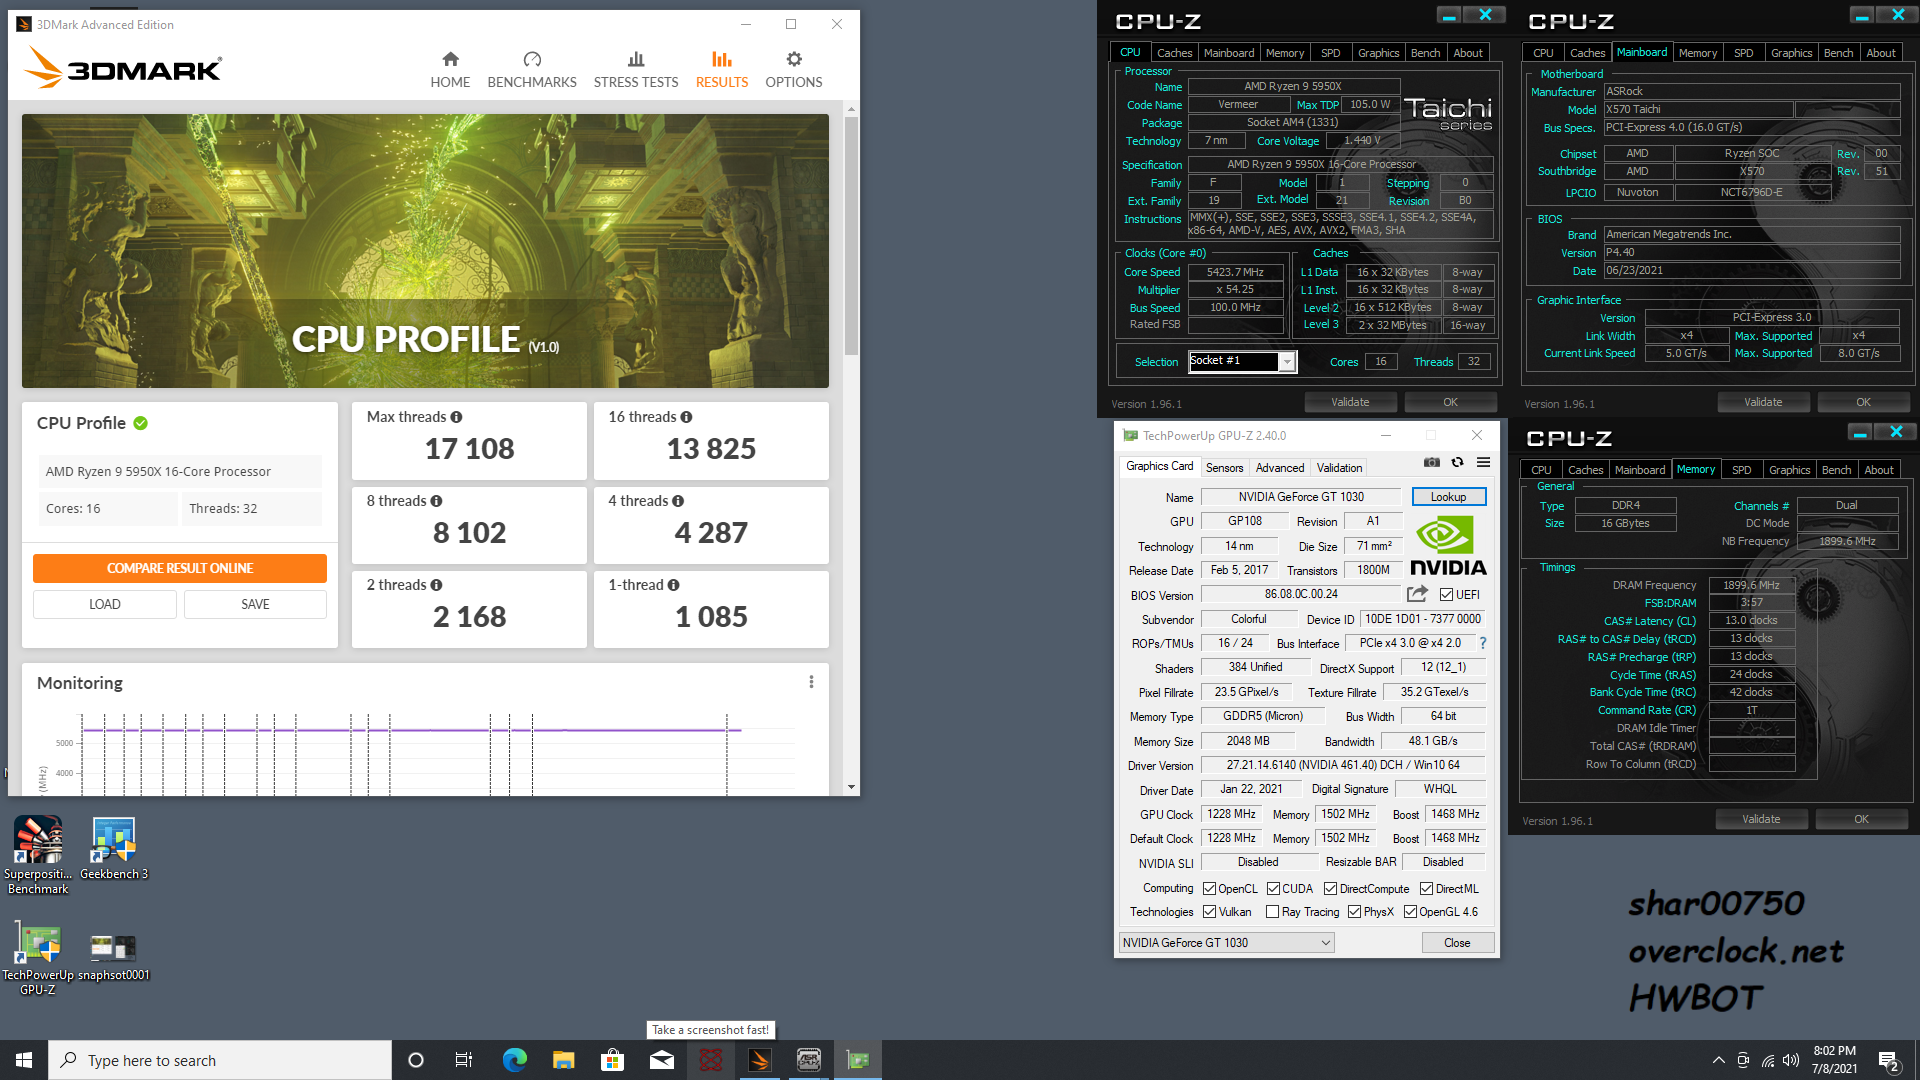Image resolution: width=1920 pixels, height=1080 pixels.
Task: Take GPU-Z screenshot with camera icon
Action: point(1432,462)
